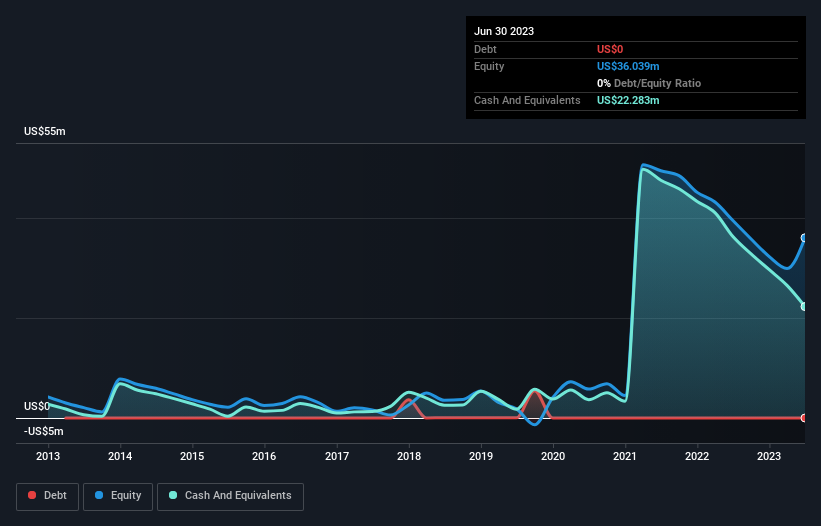Click the Debt US$0 tooltip value
821x526 pixels.
tap(610, 49)
